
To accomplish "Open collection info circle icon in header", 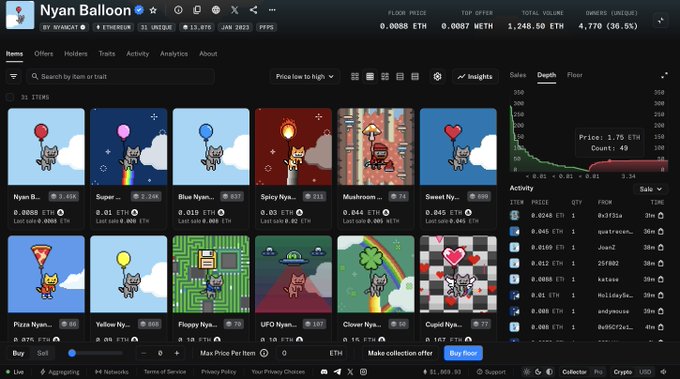I will pyautogui.click(x=178, y=10).
